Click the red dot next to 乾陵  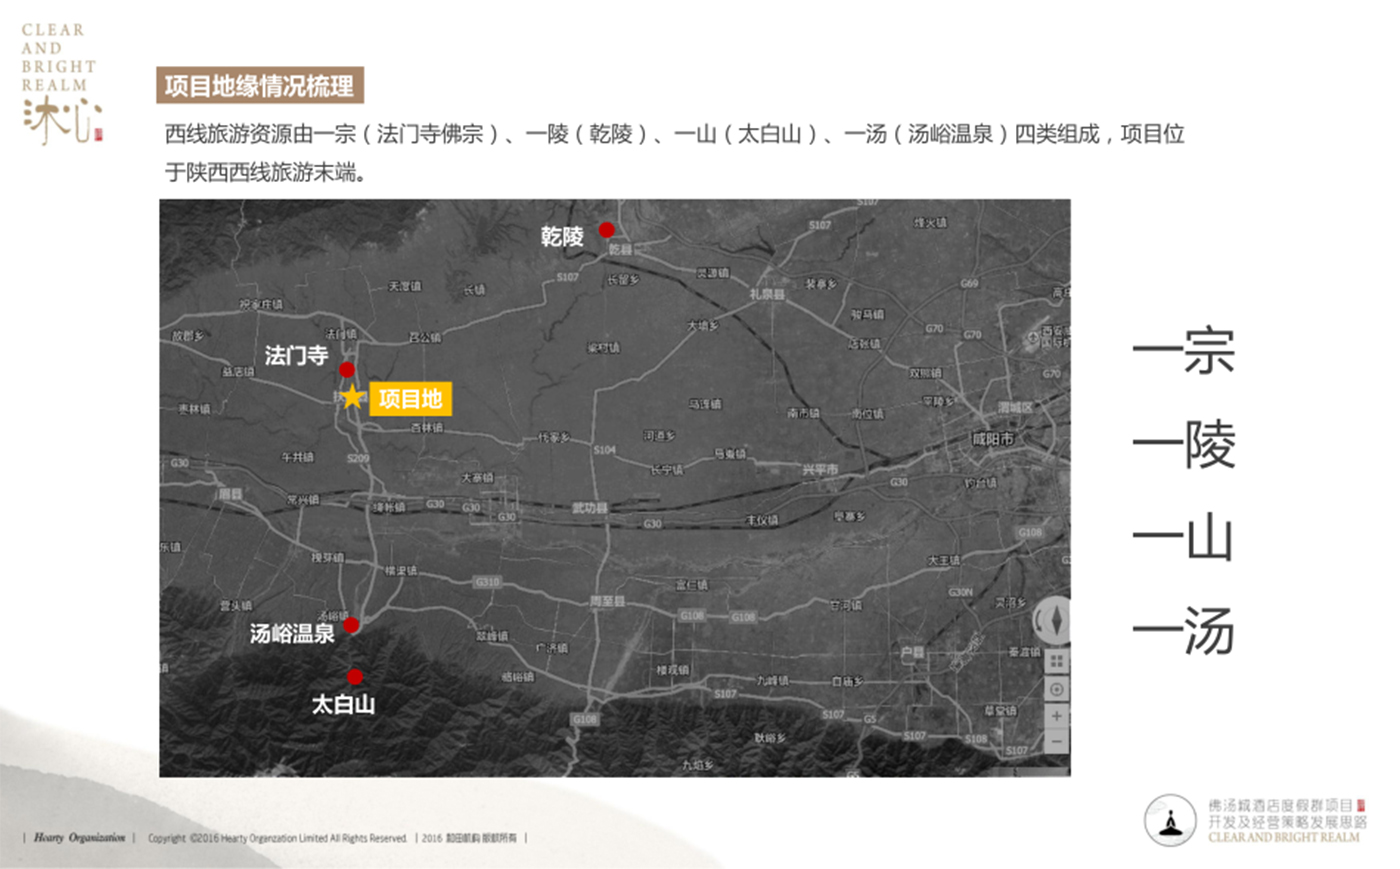point(606,230)
